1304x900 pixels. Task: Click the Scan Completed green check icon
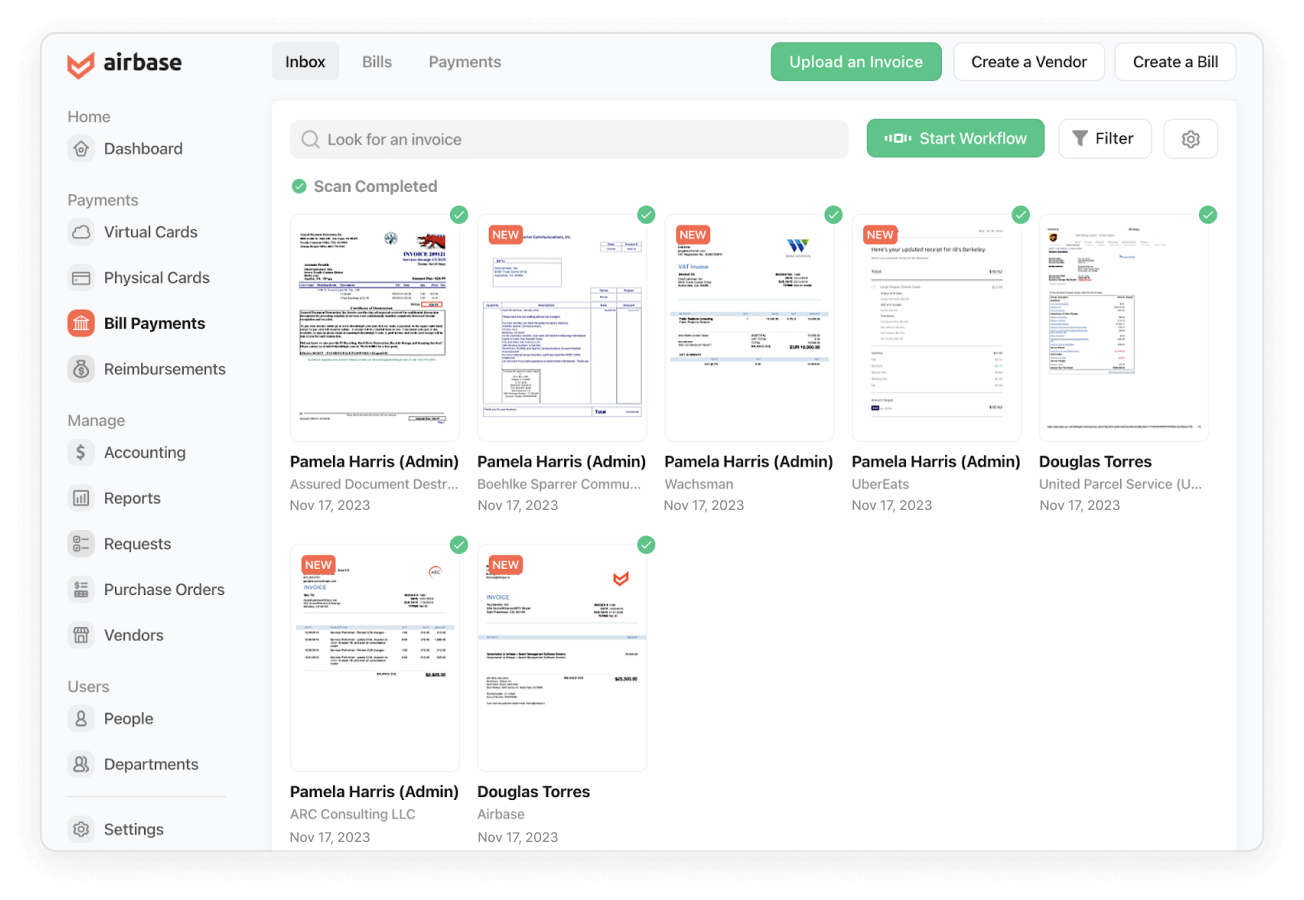coord(299,186)
